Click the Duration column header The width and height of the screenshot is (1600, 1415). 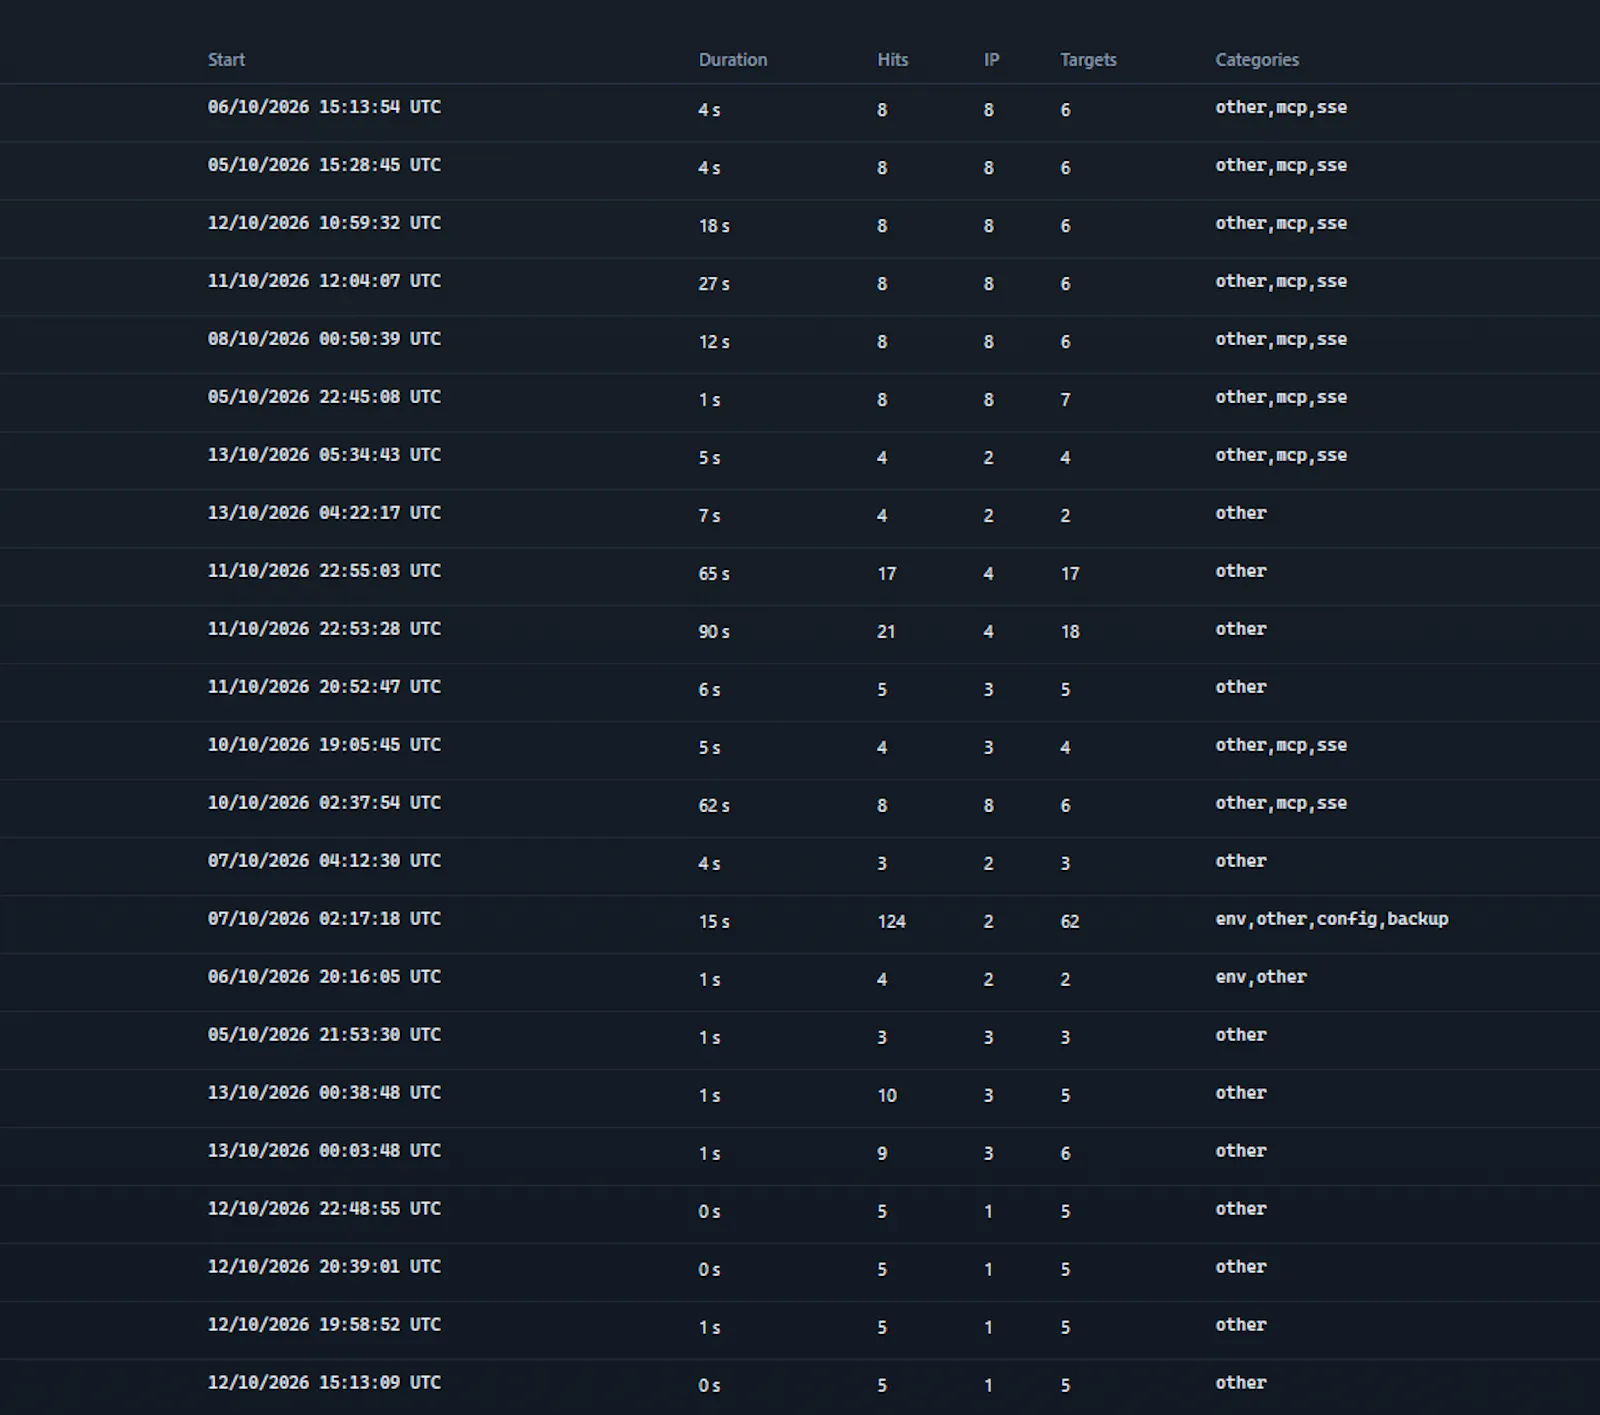(733, 60)
